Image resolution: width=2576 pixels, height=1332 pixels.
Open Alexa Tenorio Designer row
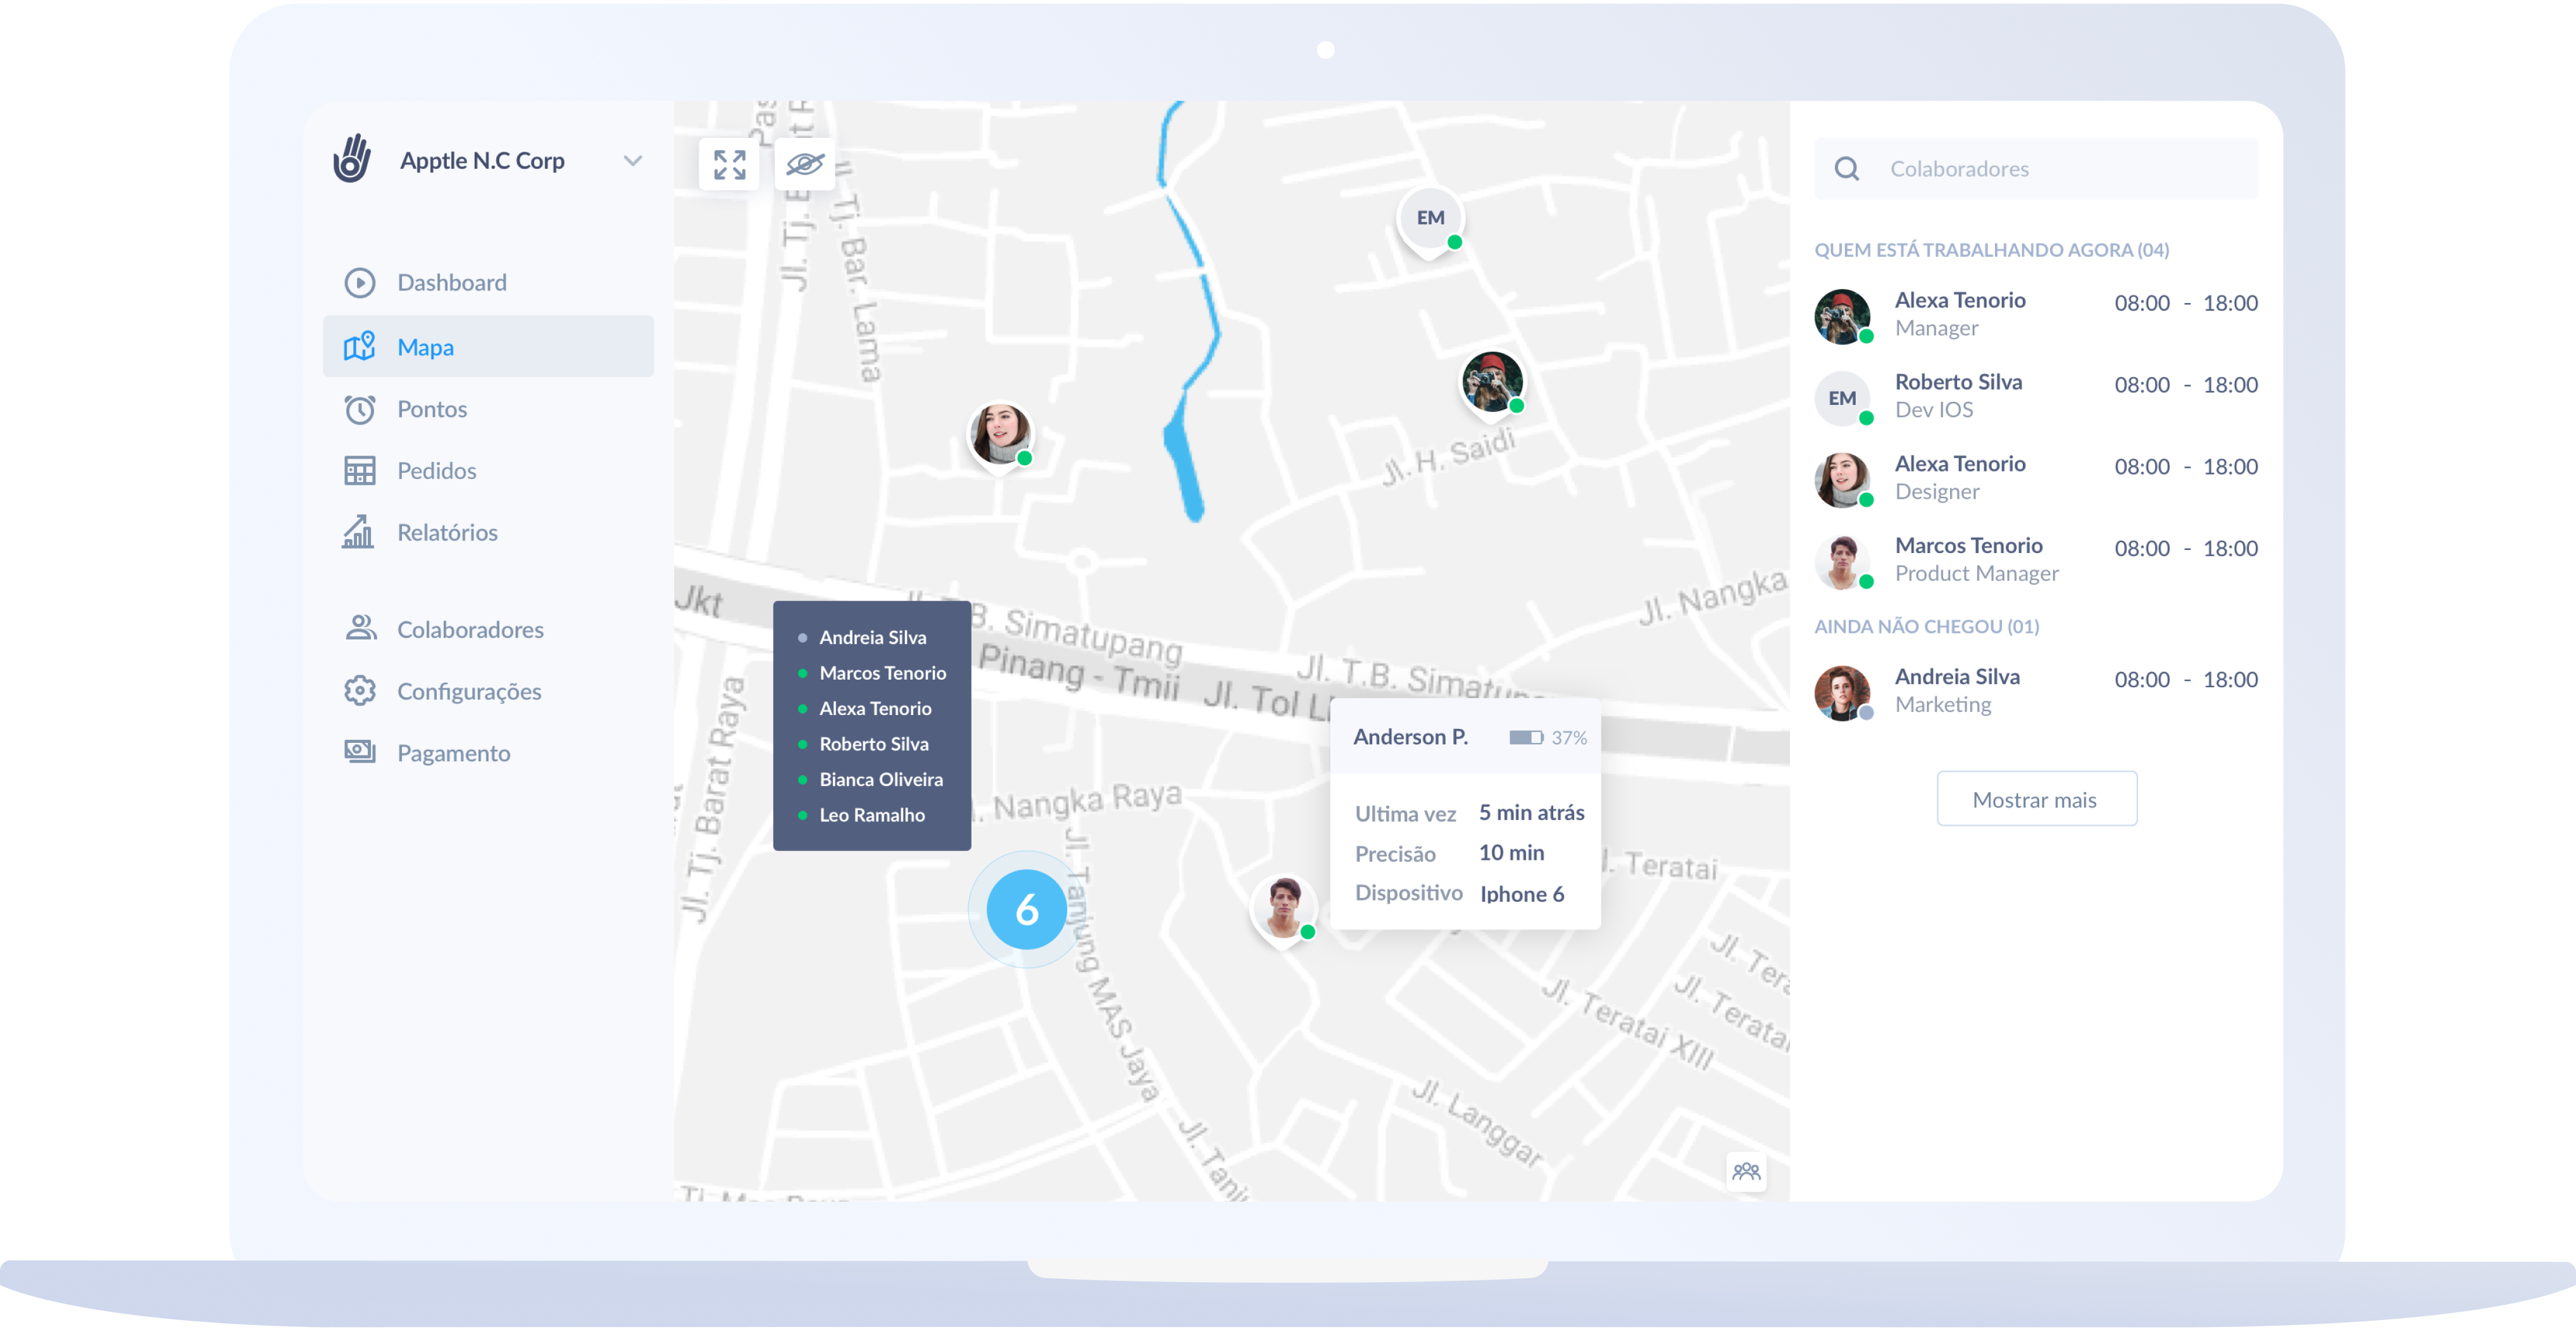click(x=2036, y=479)
